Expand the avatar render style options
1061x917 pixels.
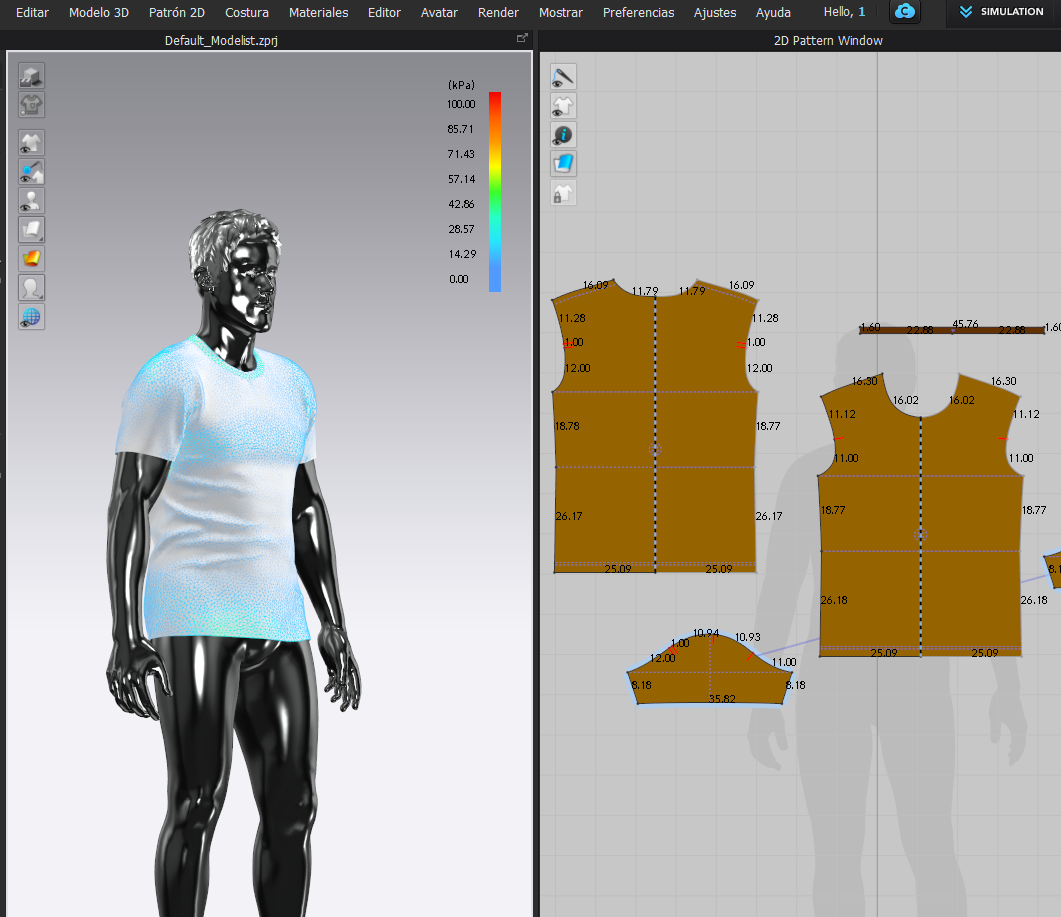(32, 288)
